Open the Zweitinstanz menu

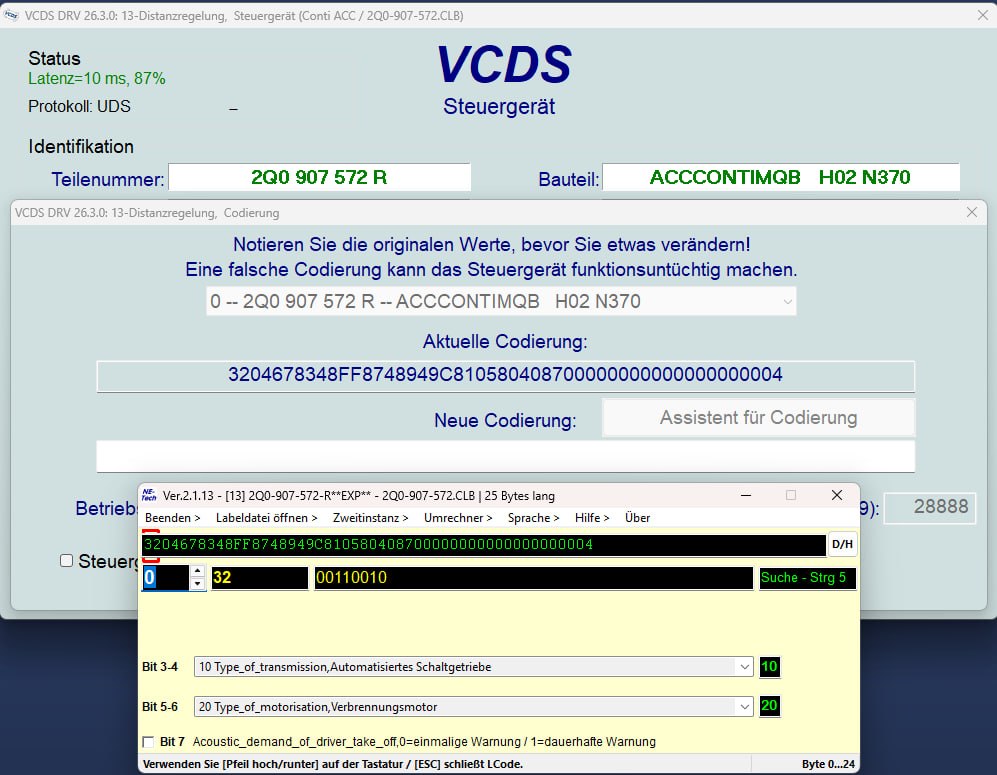point(371,518)
